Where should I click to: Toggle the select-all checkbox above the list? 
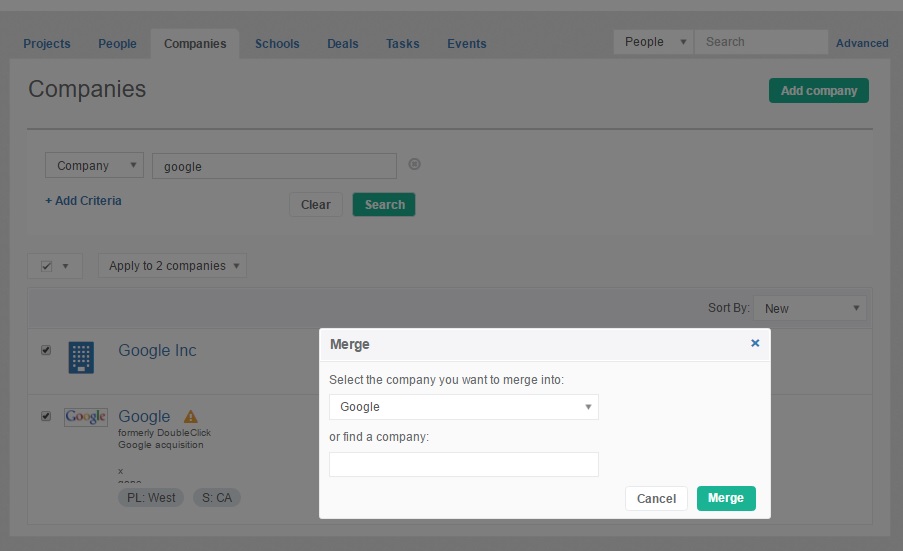coord(47,266)
